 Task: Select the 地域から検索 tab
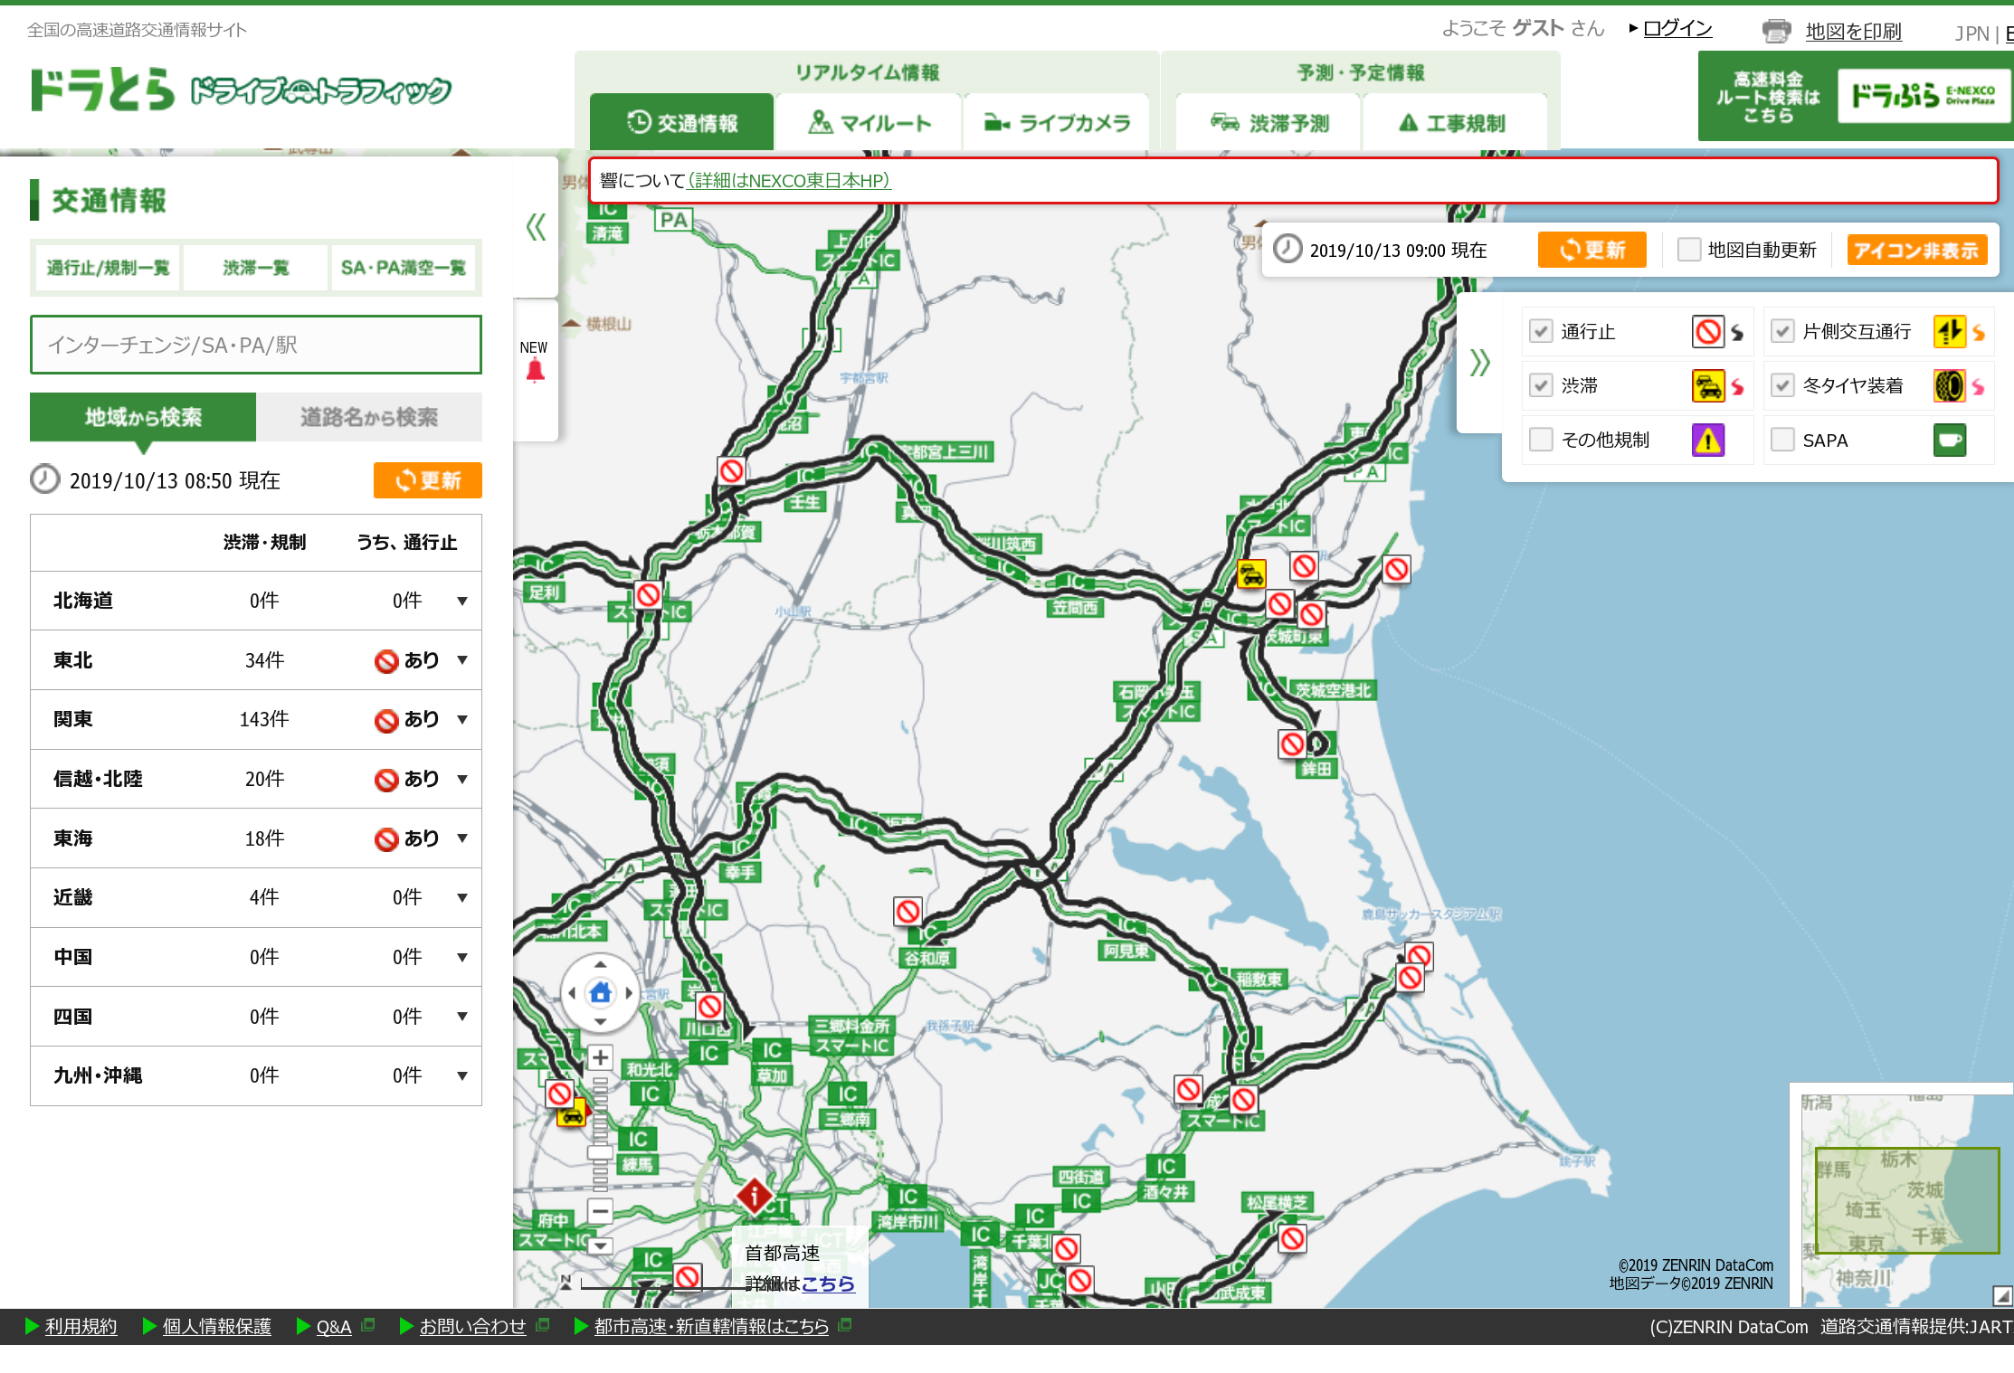(x=143, y=417)
